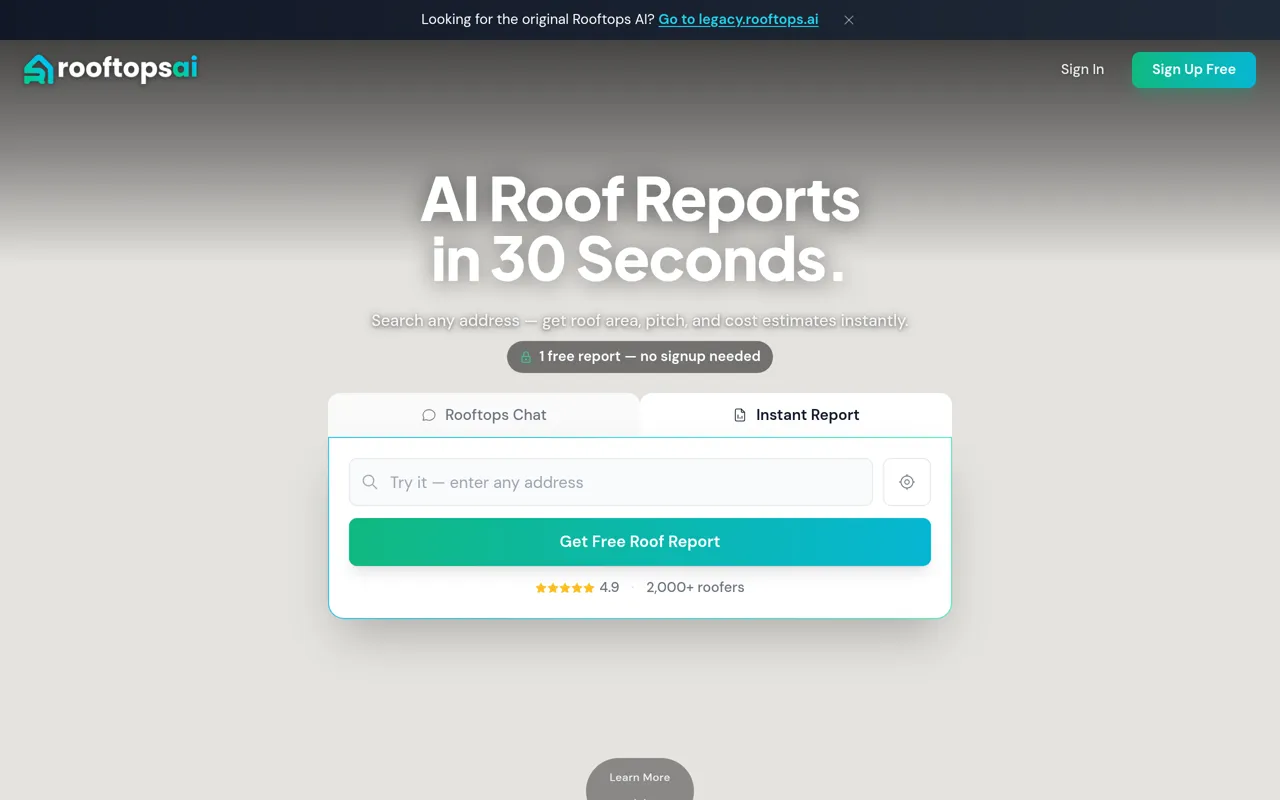Select the Instant Report tab
This screenshot has width=1280, height=800.
pos(796,415)
